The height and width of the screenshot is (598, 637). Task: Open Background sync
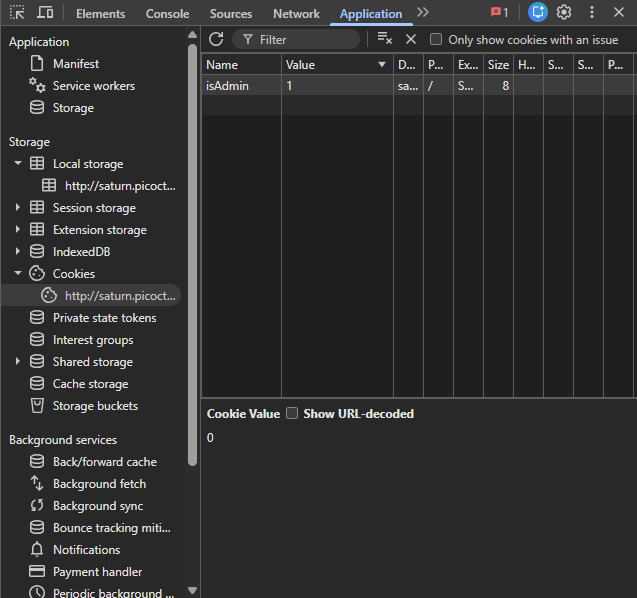(x=98, y=506)
